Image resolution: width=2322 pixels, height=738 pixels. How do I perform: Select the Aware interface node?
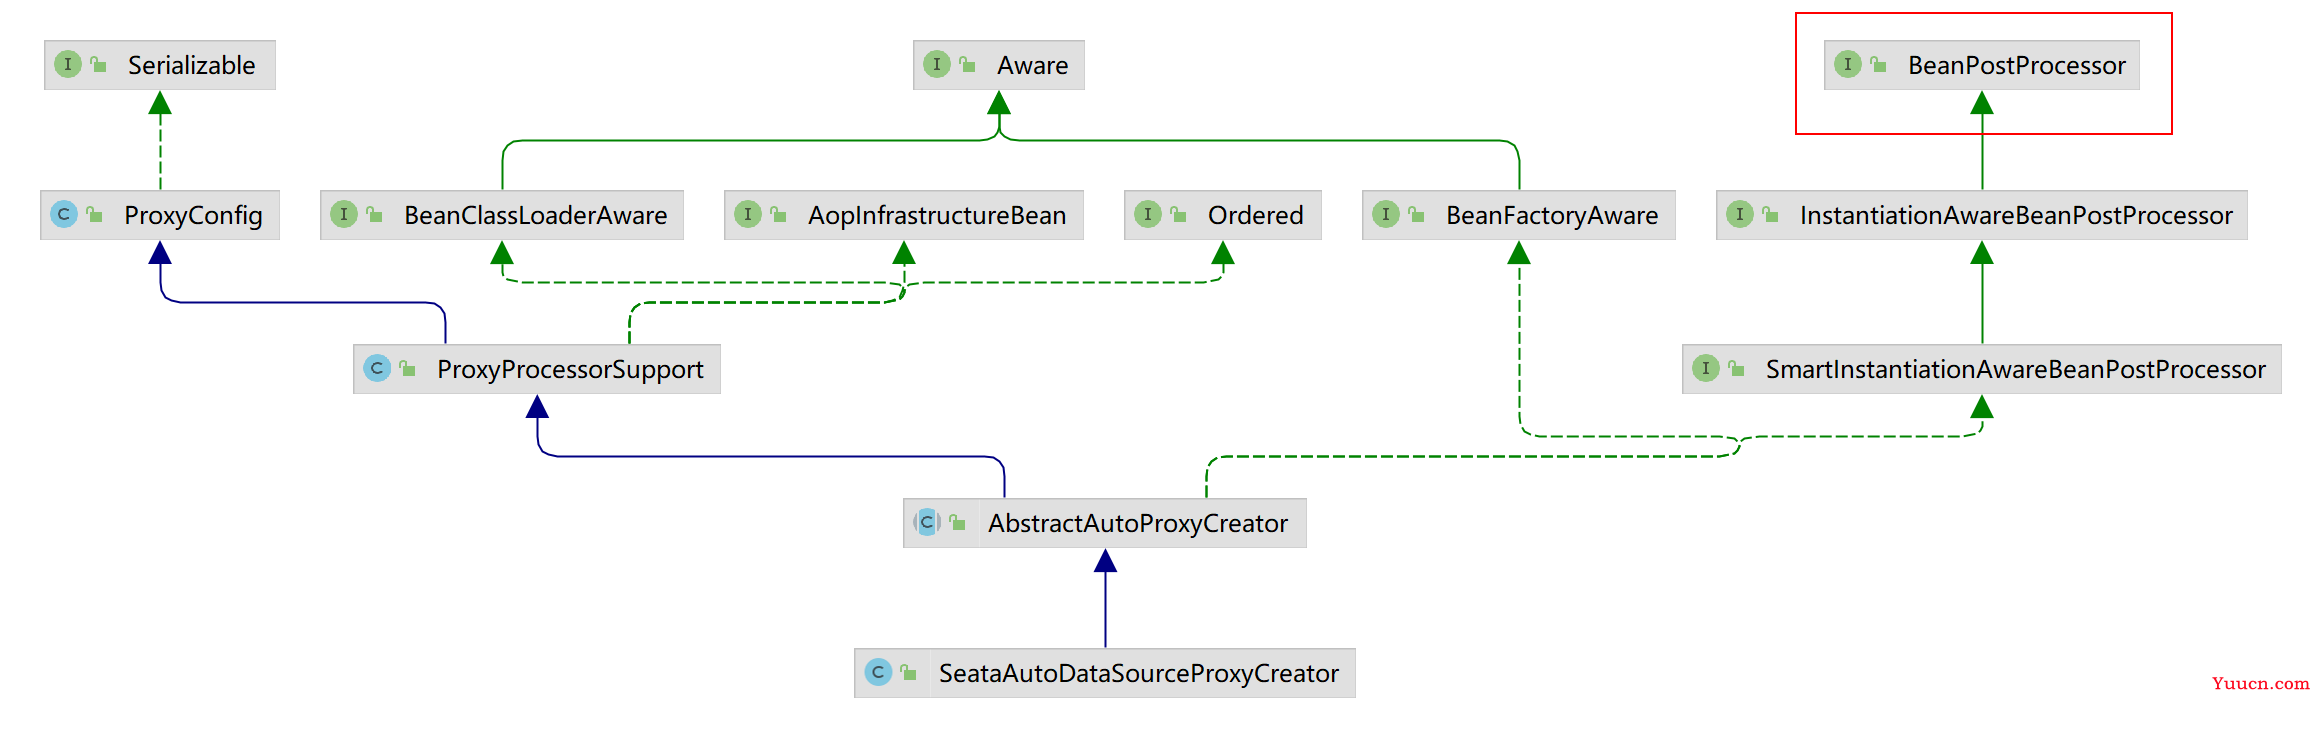tap(999, 65)
